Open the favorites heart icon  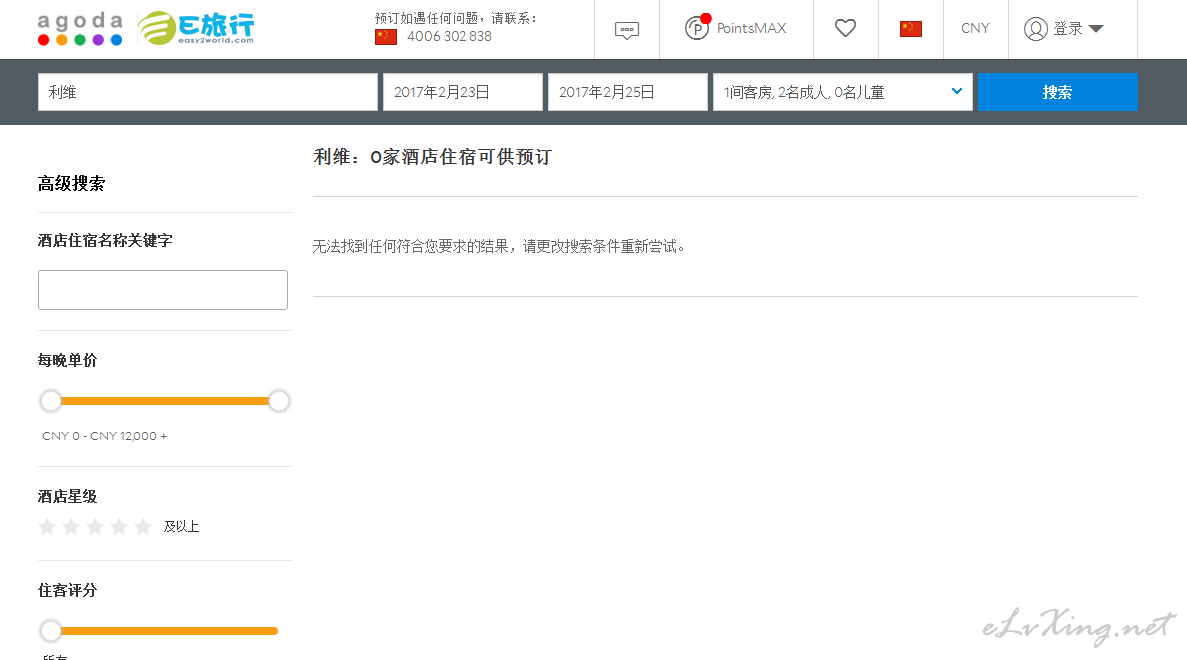pos(846,28)
